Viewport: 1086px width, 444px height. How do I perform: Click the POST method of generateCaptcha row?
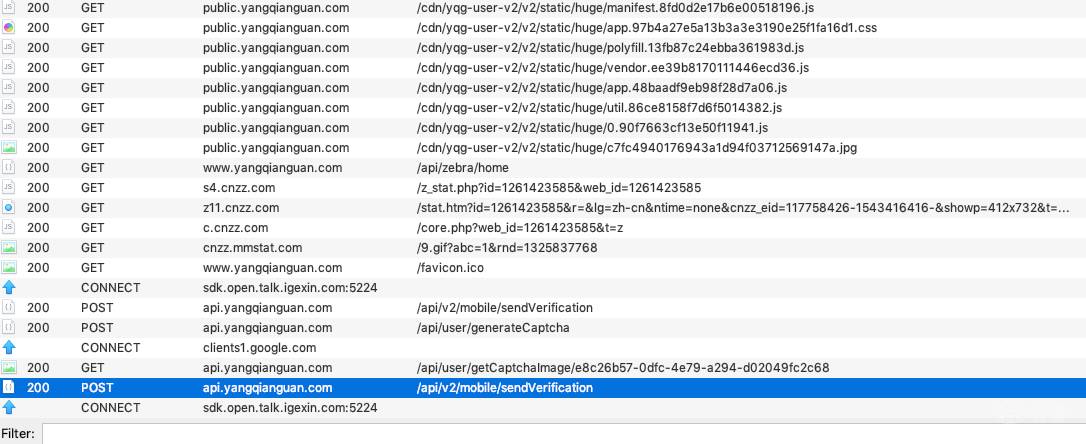[x=97, y=328]
